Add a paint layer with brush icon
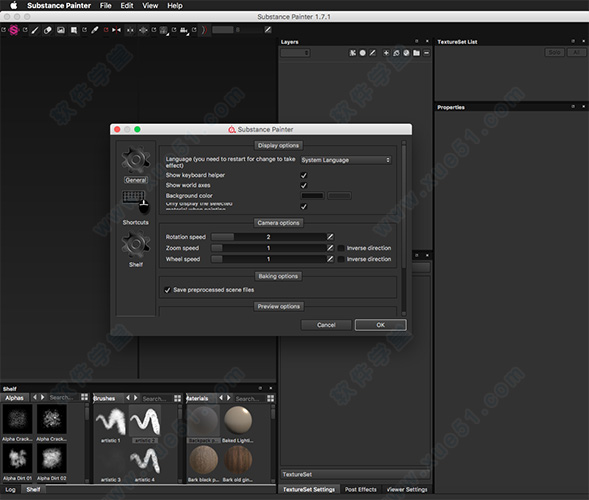The image size is (589, 500). point(373,53)
